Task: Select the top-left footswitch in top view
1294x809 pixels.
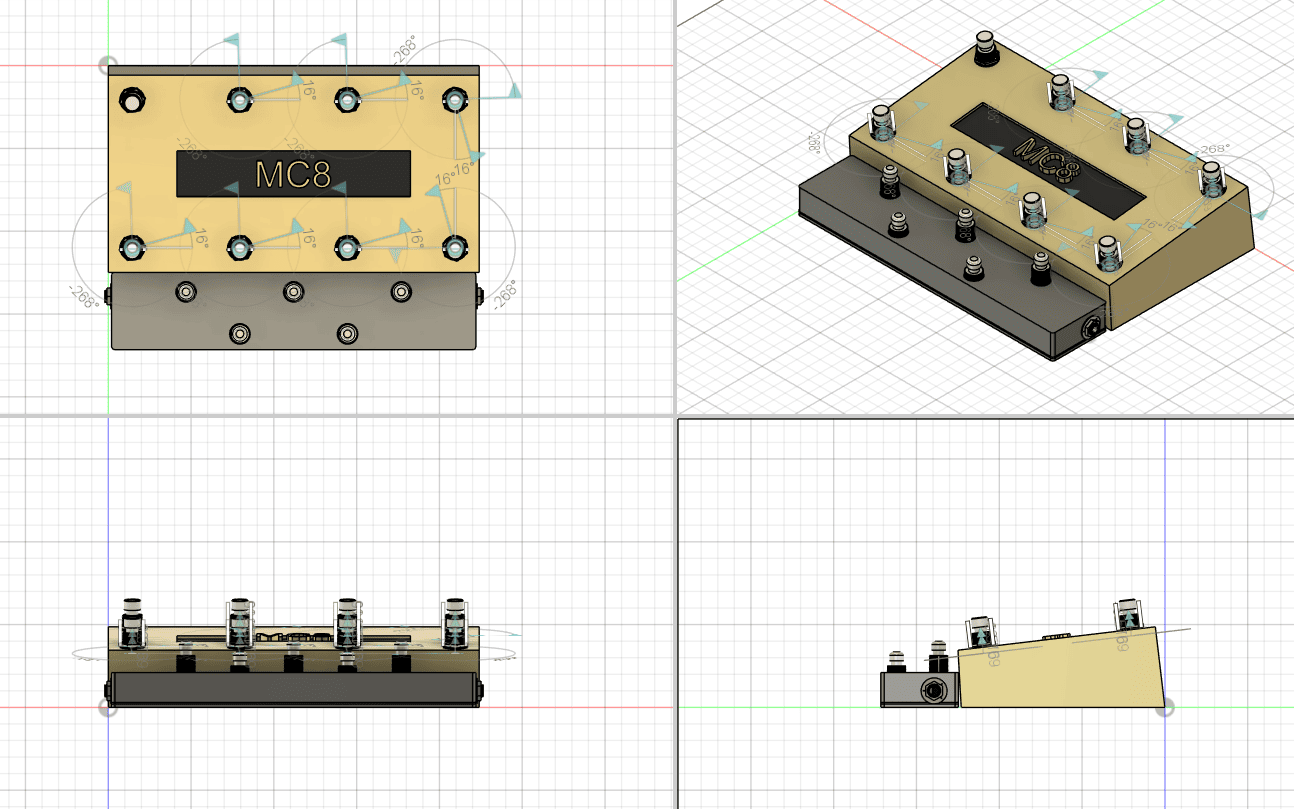Action: point(131,100)
